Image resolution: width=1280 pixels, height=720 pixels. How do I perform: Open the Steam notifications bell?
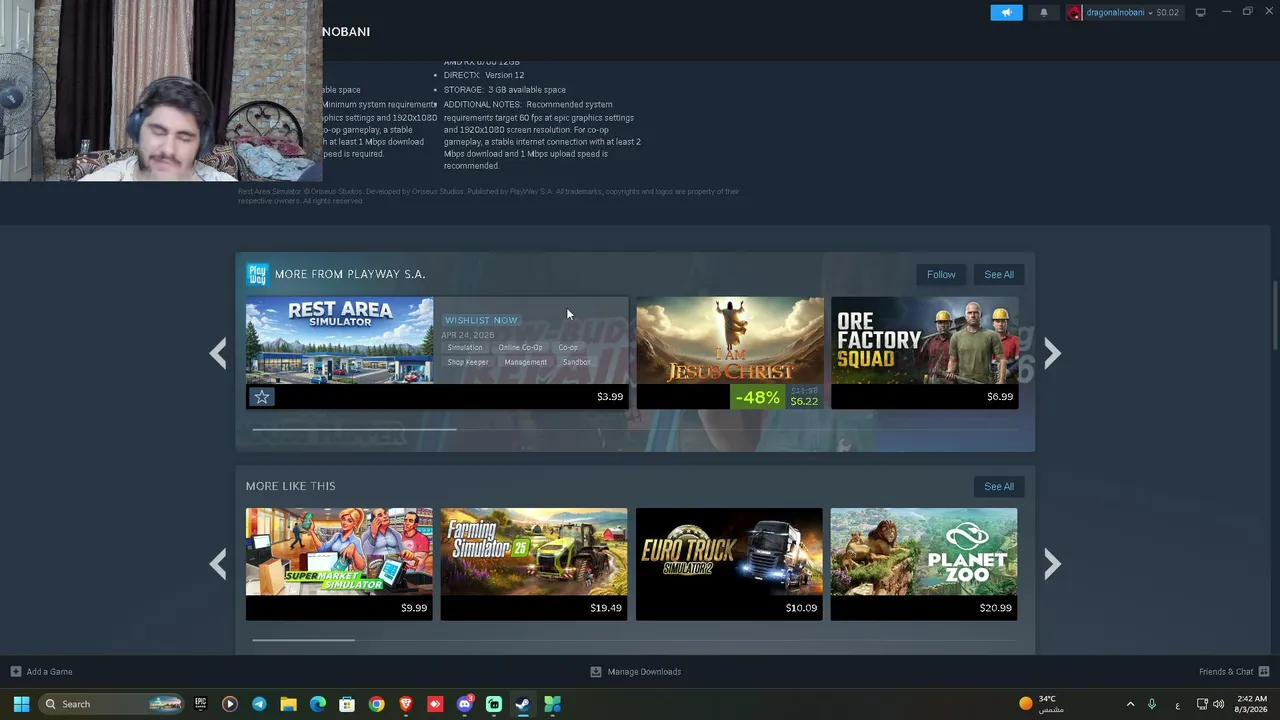pos(1044,12)
